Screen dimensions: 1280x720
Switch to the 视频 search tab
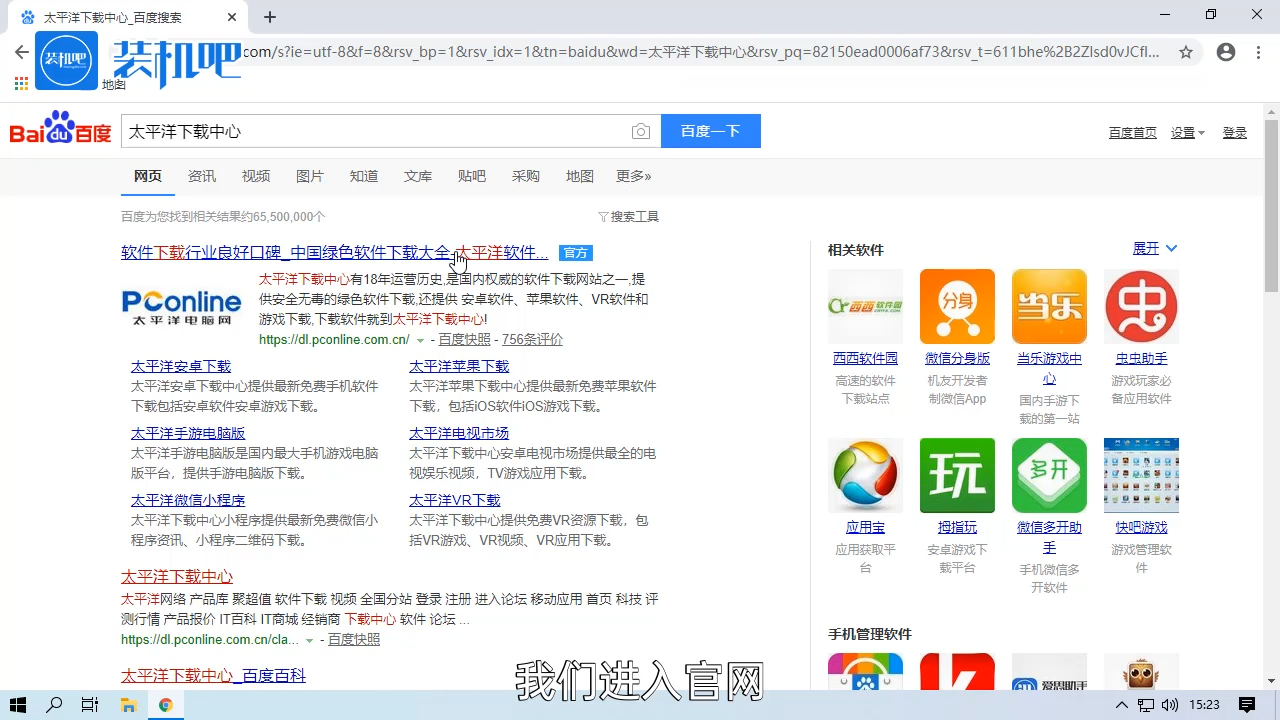(256, 176)
